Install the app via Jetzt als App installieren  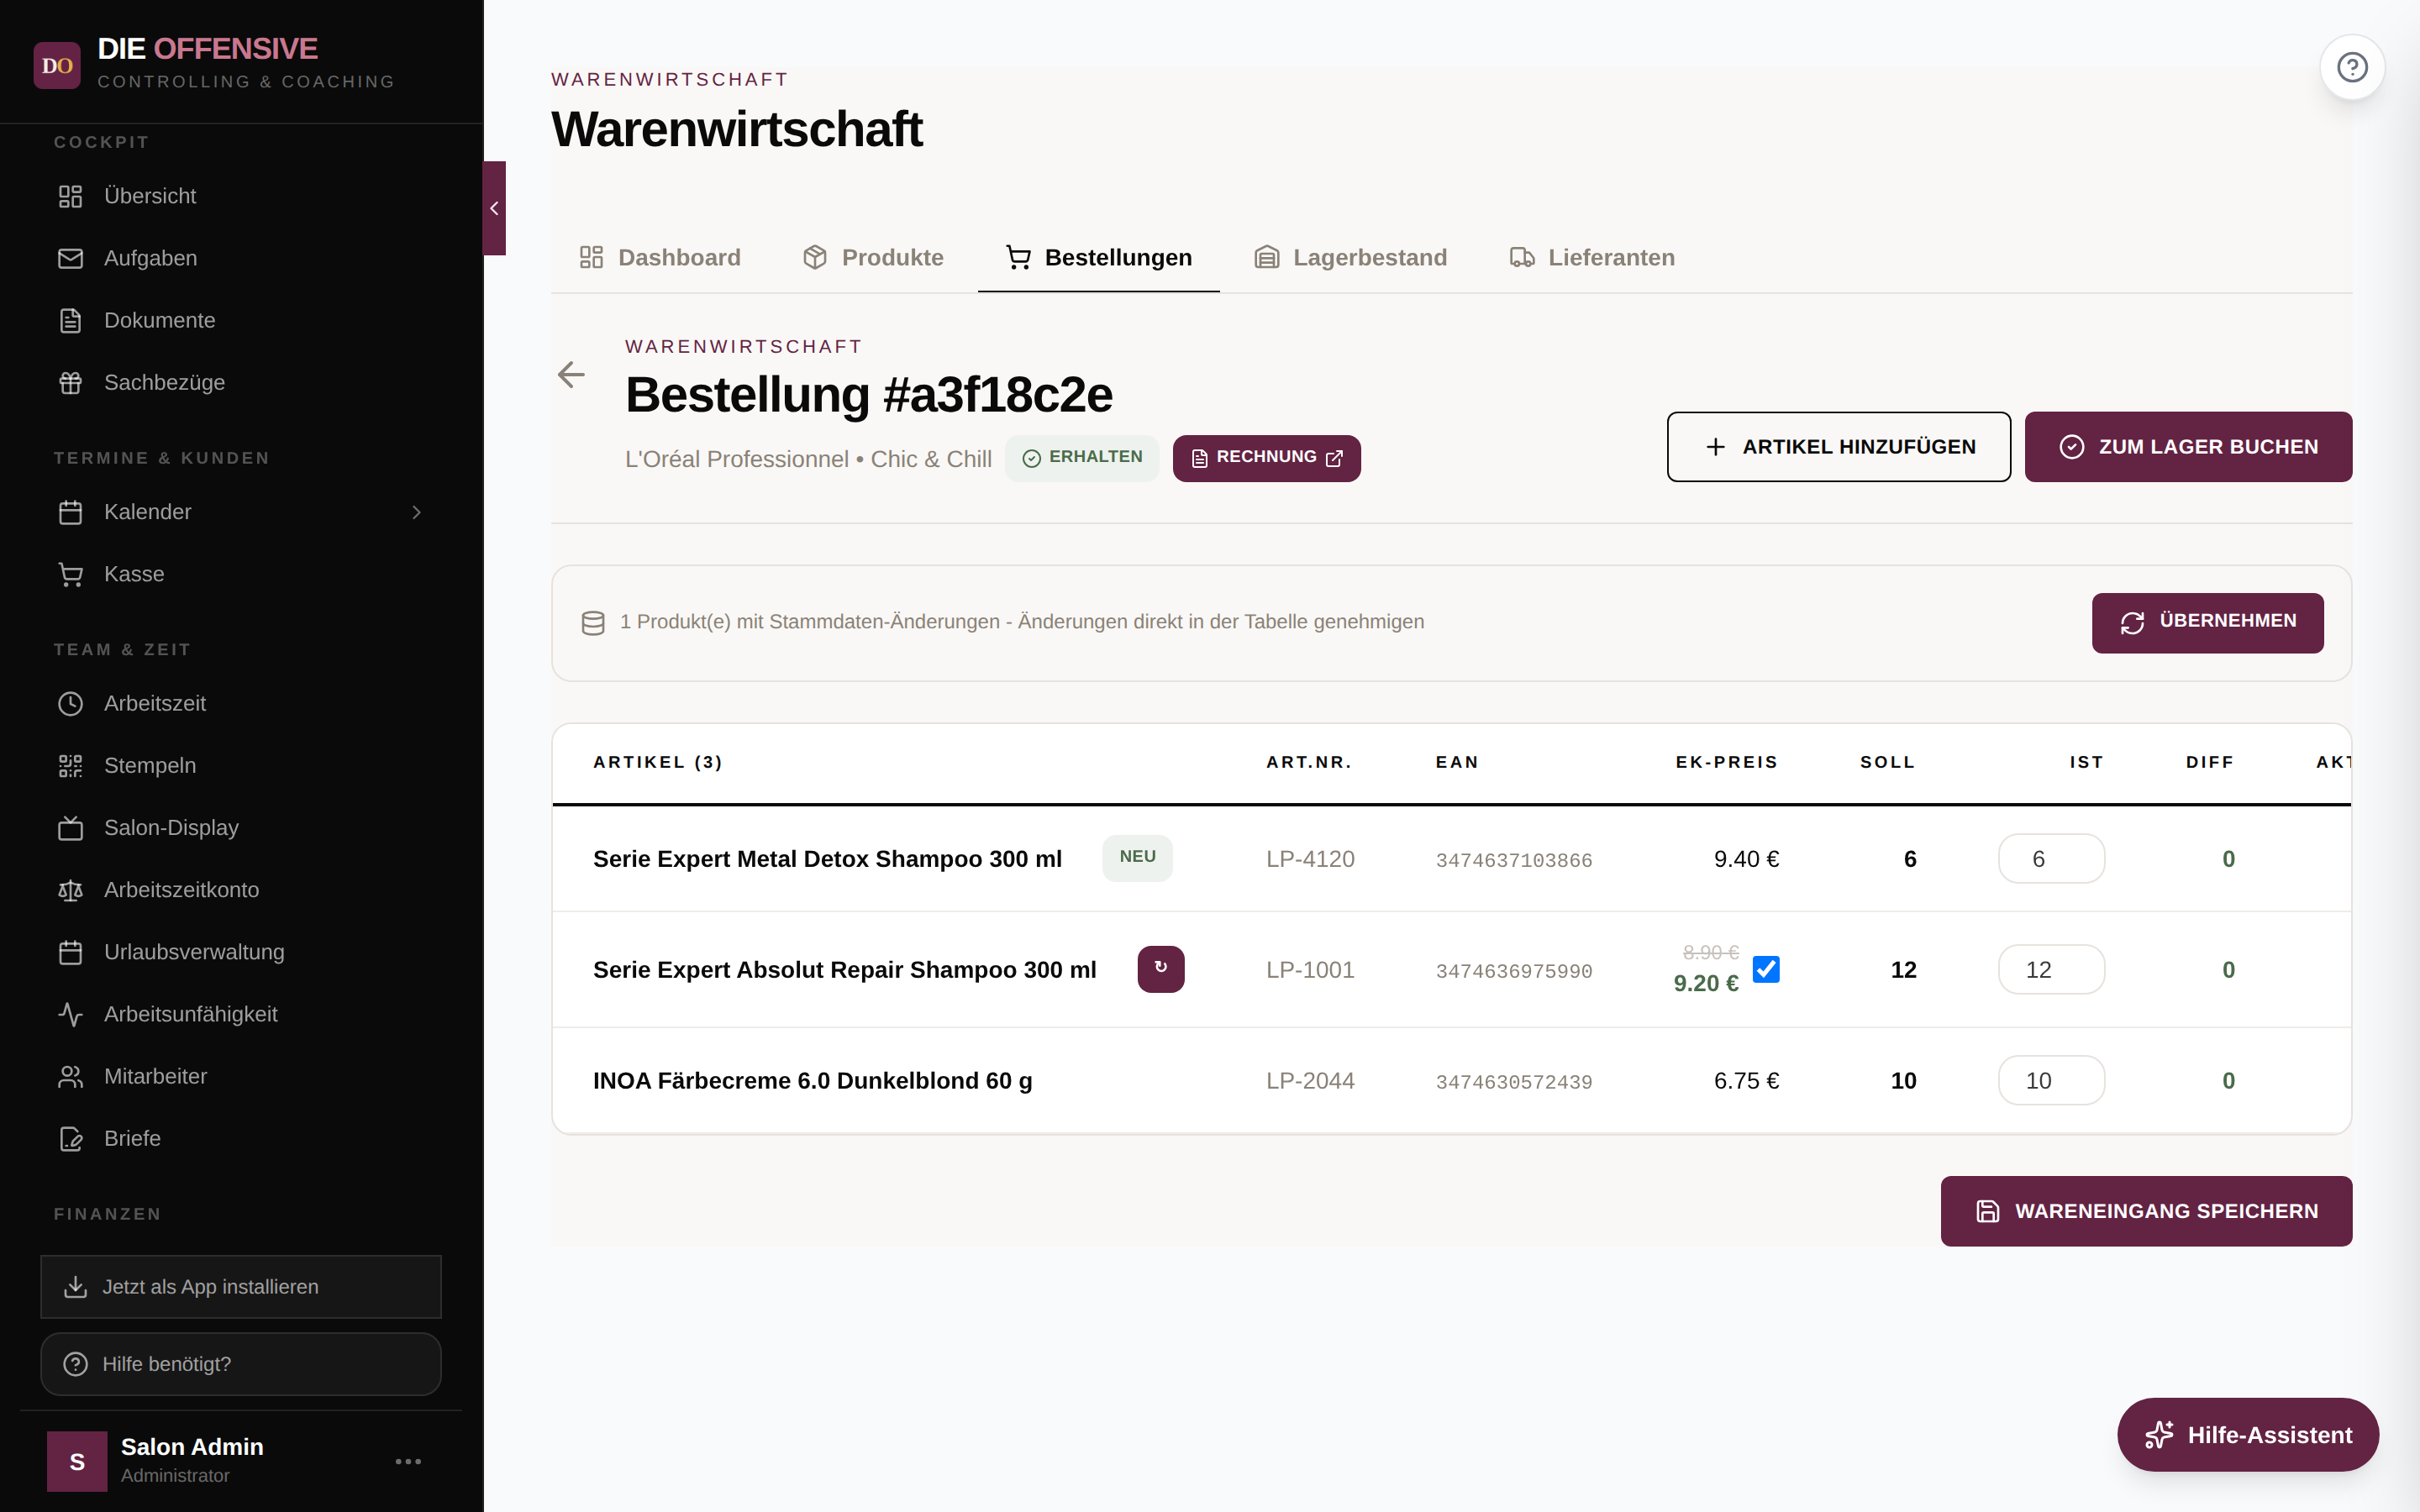point(241,1286)
